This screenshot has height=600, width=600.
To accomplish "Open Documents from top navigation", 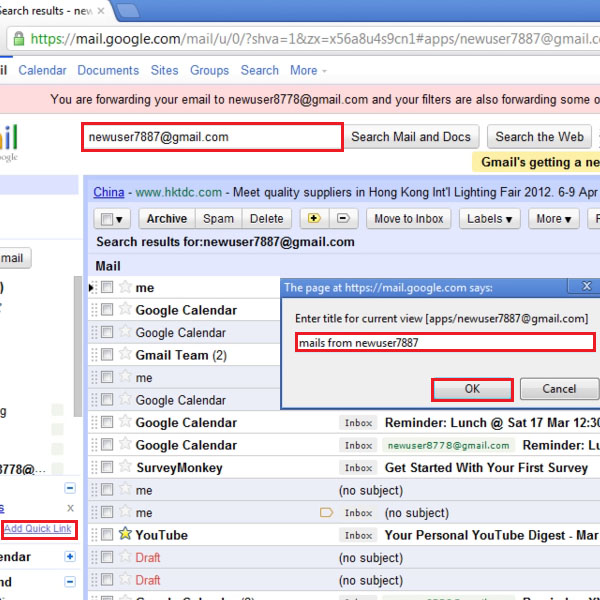I will pyautogui.click(x=108, y=70).
